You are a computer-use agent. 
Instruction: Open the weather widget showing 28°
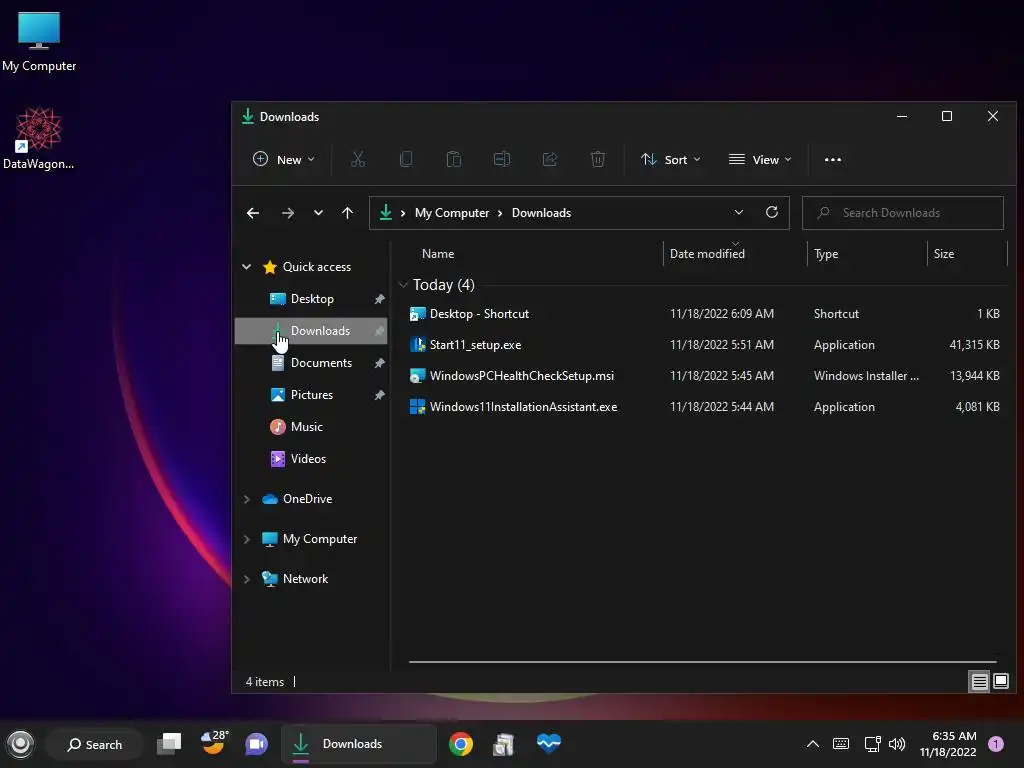click(214, 743)
